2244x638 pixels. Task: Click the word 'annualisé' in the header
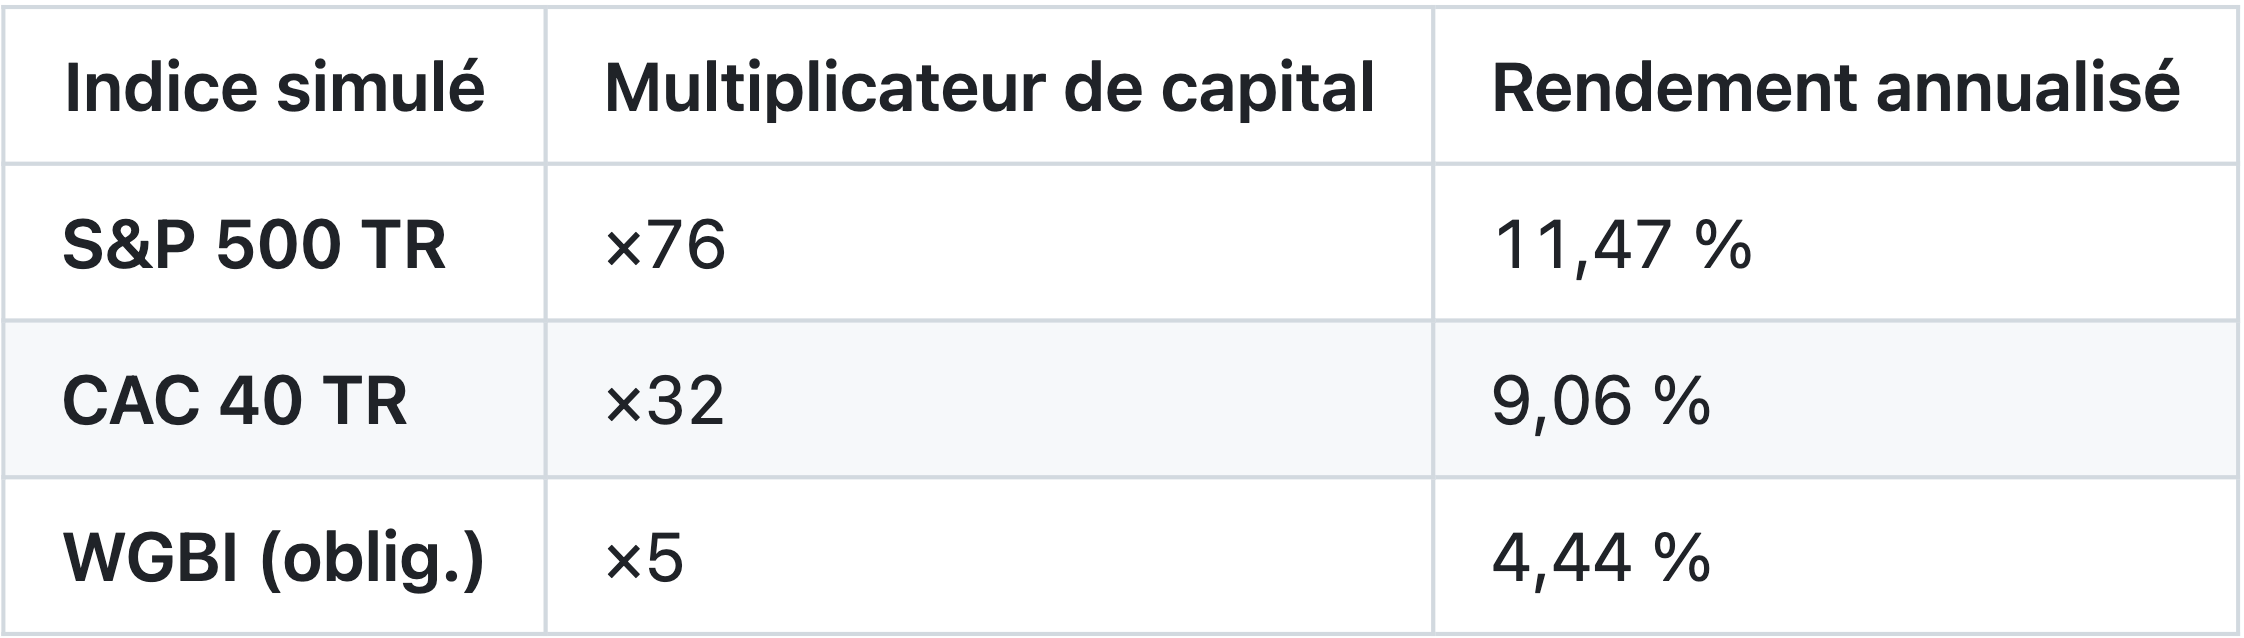pyautogui.click(x=2028, y=87)
